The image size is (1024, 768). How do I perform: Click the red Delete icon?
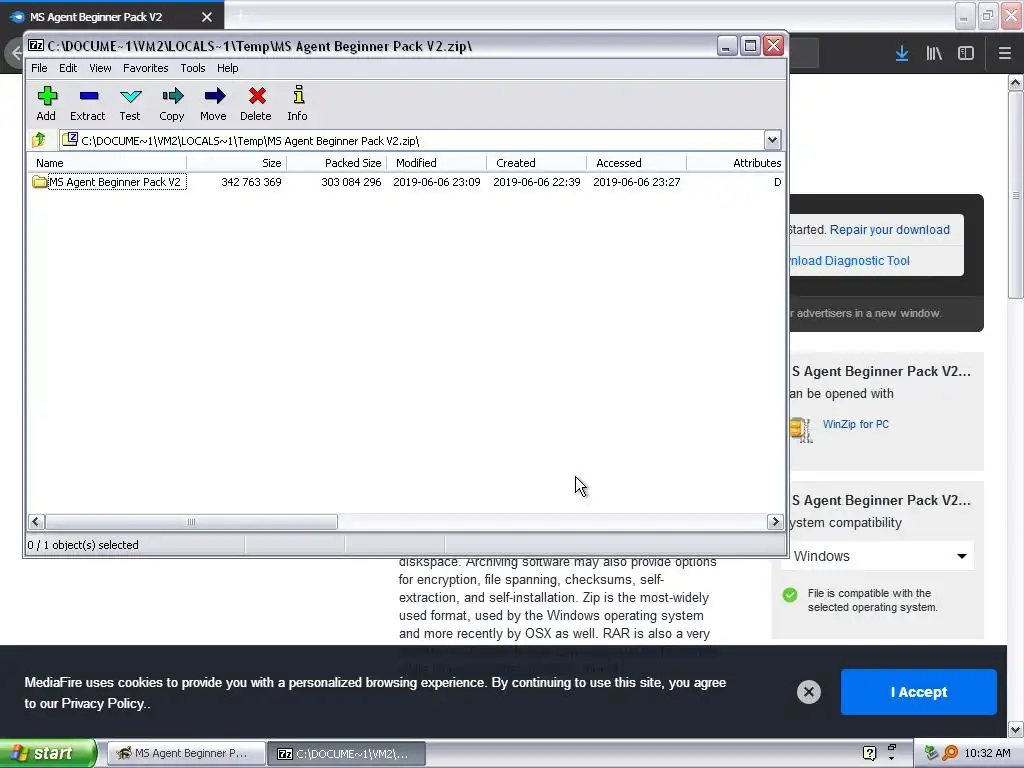tap(257, 96)
